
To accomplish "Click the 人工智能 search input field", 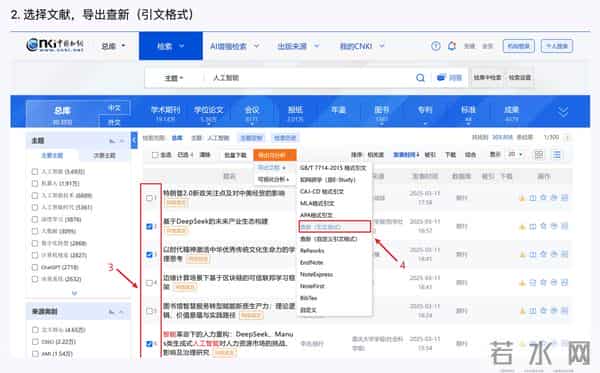I will point(310,78).
